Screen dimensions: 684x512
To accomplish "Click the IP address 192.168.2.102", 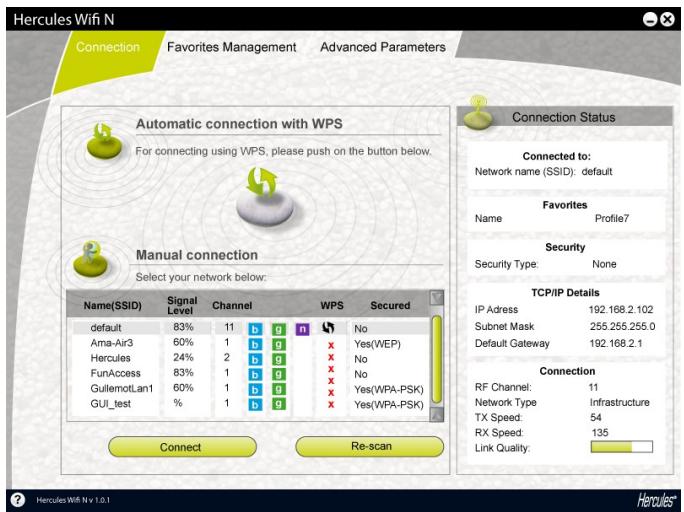I will pyautogui.click(x=621, y=310).
